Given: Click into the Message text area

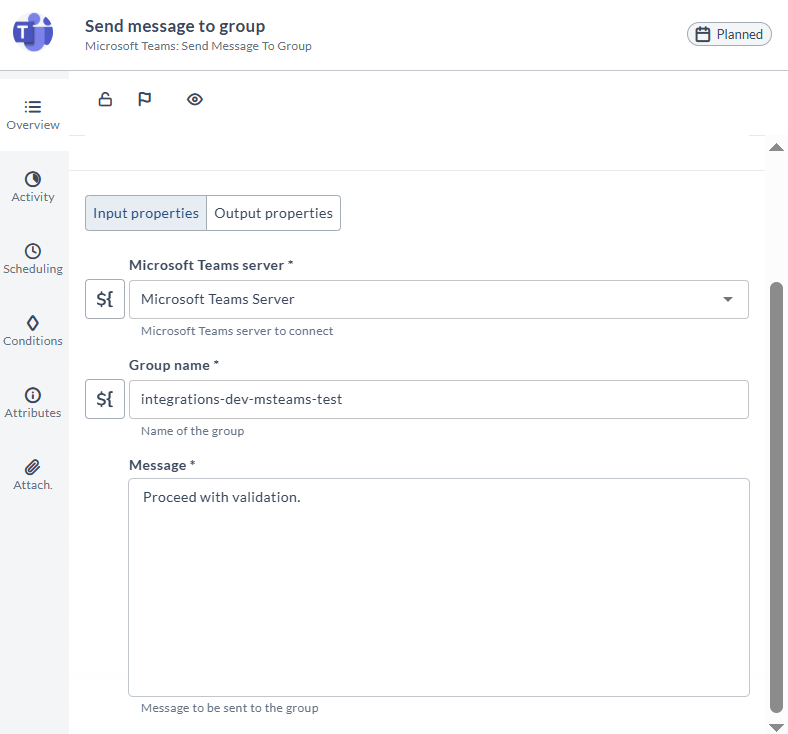Looking at the screenshot, I should pos(439,587).
